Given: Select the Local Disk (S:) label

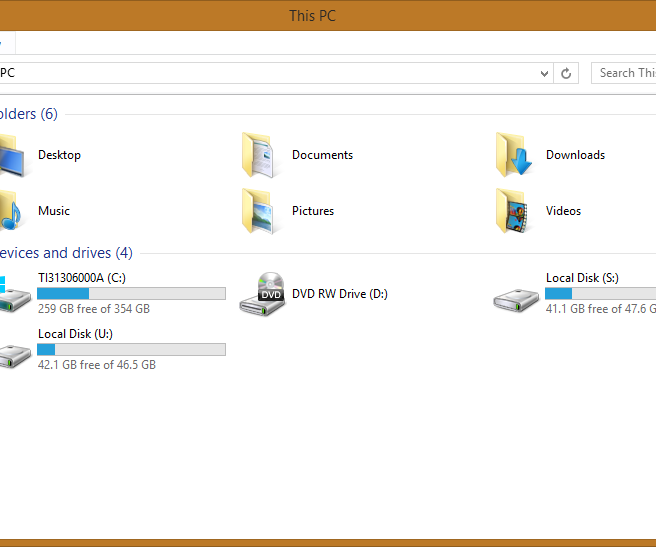Looking at the screenshot, I should (x=582, y=278).
